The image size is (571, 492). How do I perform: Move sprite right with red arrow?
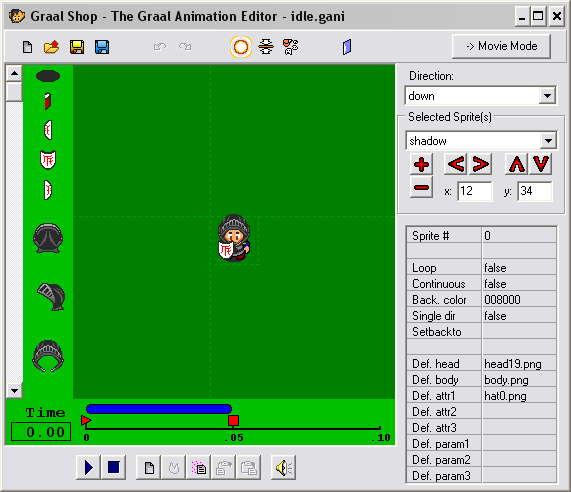[x=480, y=164]
